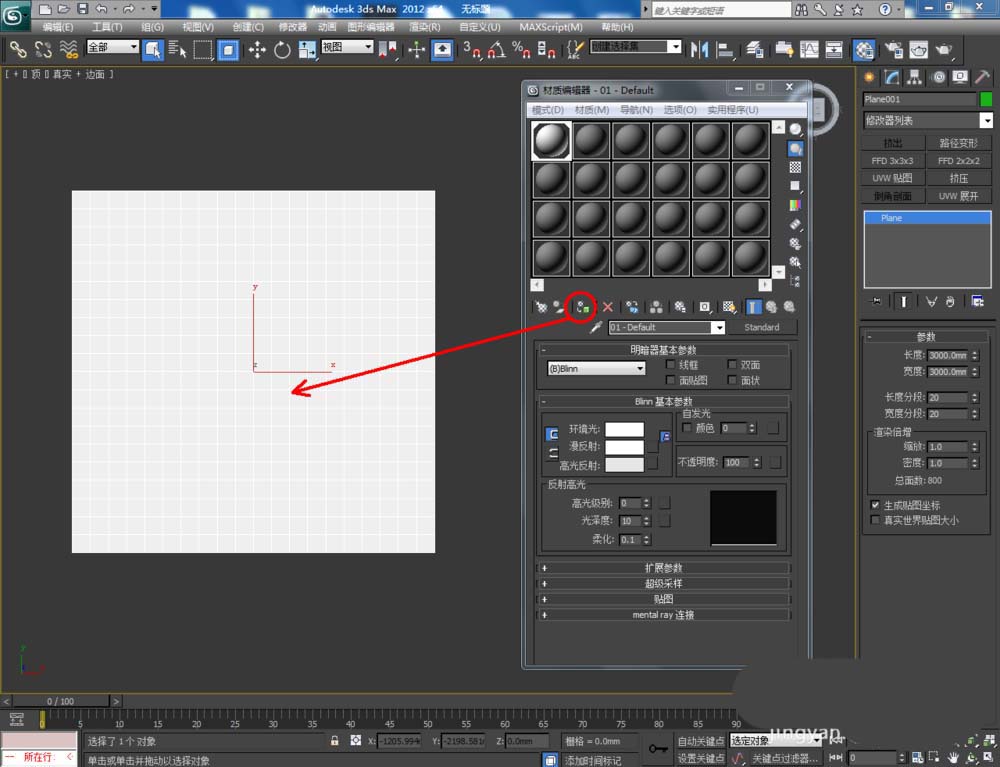Toggle self-illumination 颜色 checkbox
Screen dimensions: 1000x767
point(687,427)
